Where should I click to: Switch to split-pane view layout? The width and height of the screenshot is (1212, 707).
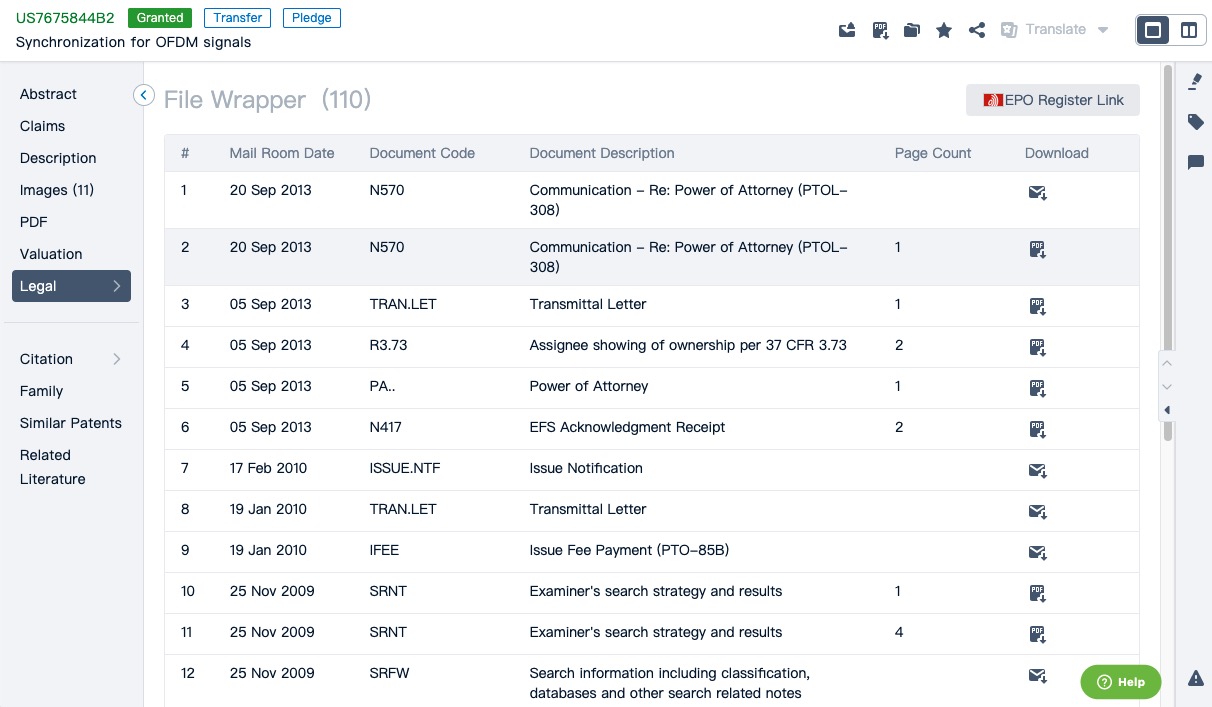[1189, 30]
